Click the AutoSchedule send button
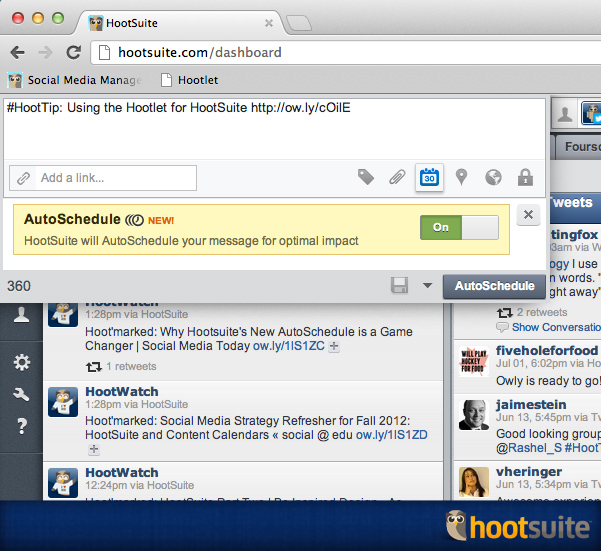 click(494, 286)
